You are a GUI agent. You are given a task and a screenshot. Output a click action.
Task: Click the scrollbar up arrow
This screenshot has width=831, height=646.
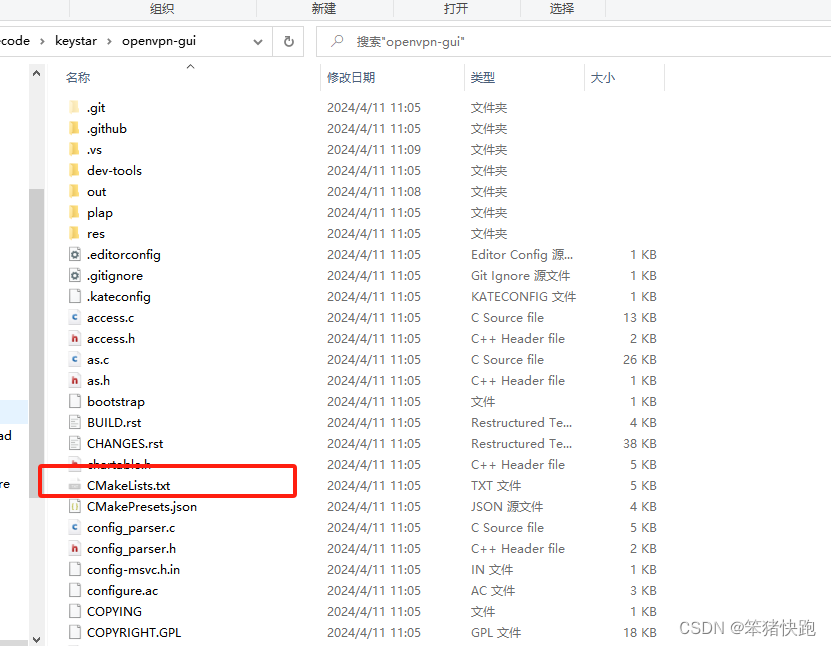(x=36, y=72)
